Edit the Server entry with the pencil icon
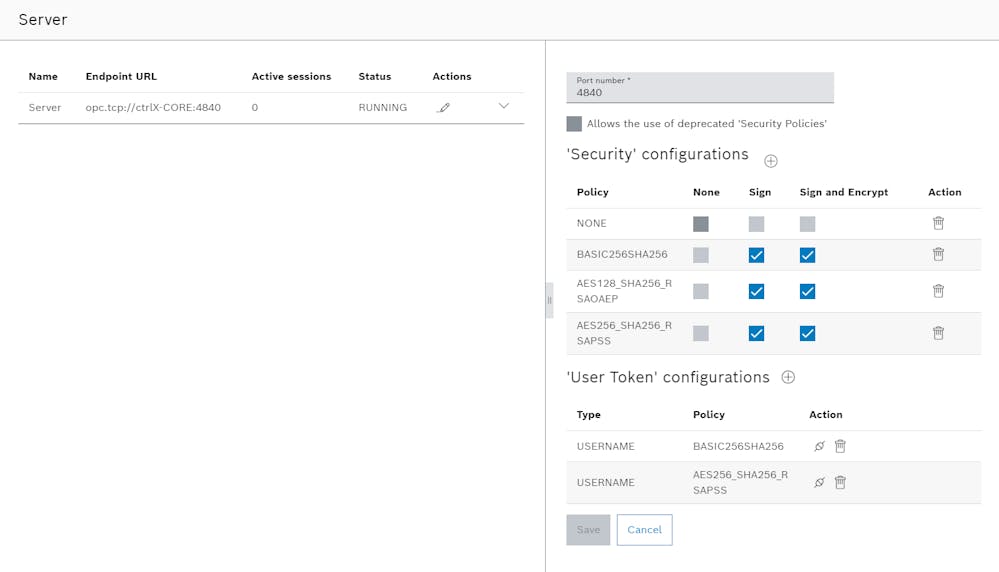 coord(444,108)
